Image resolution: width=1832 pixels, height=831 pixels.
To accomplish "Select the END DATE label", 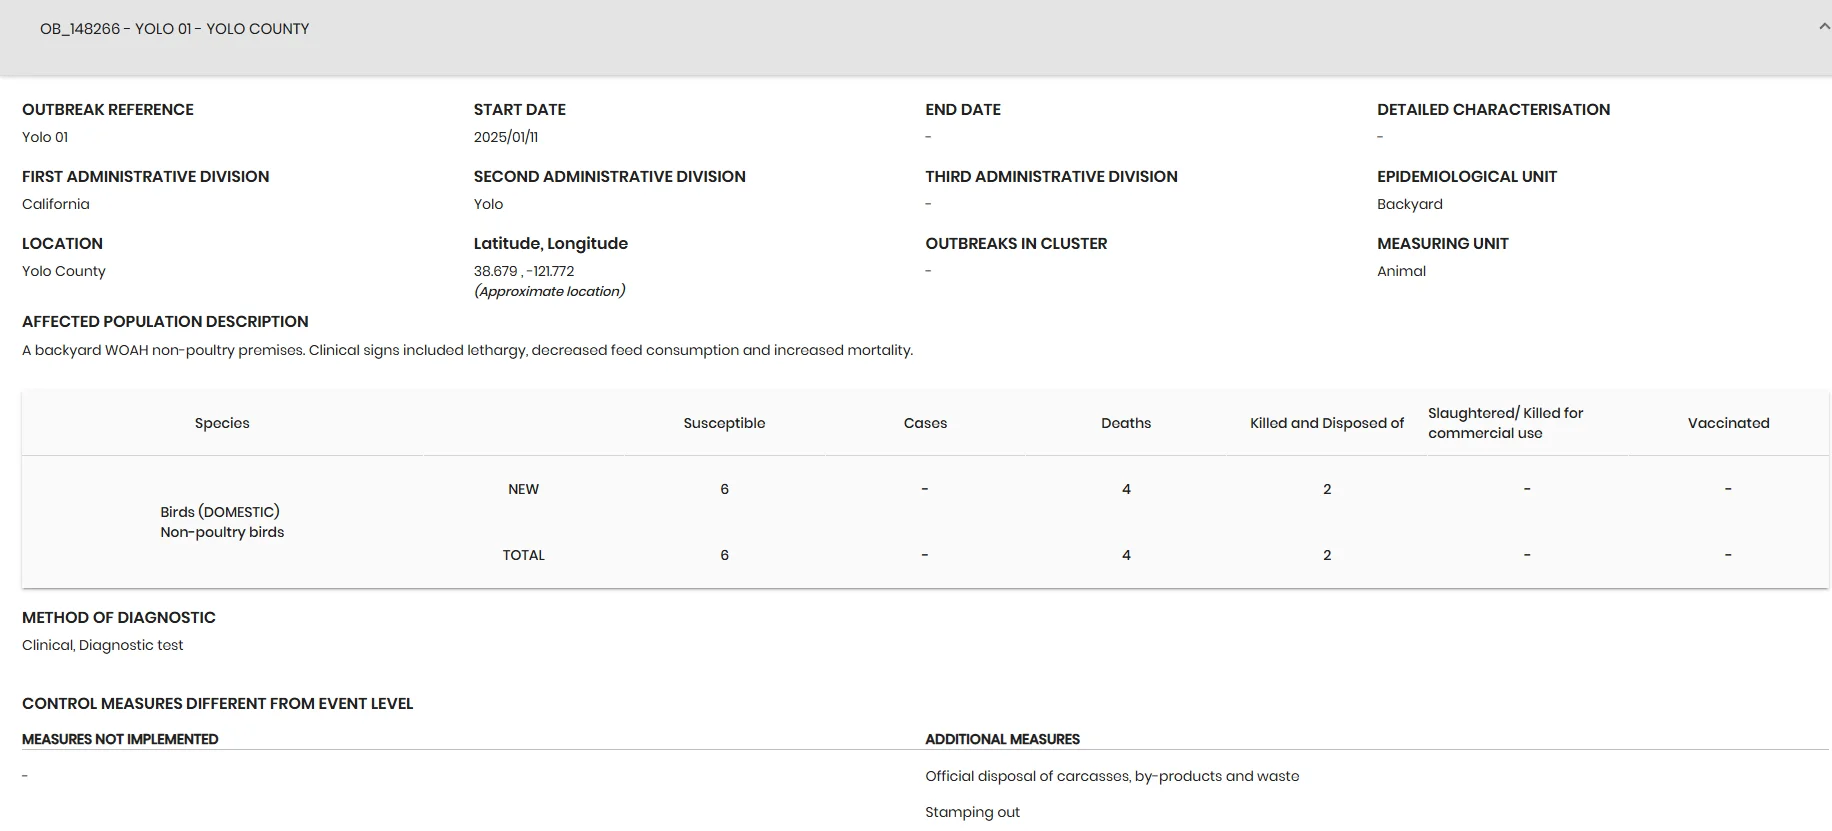I will pos(963,110).
